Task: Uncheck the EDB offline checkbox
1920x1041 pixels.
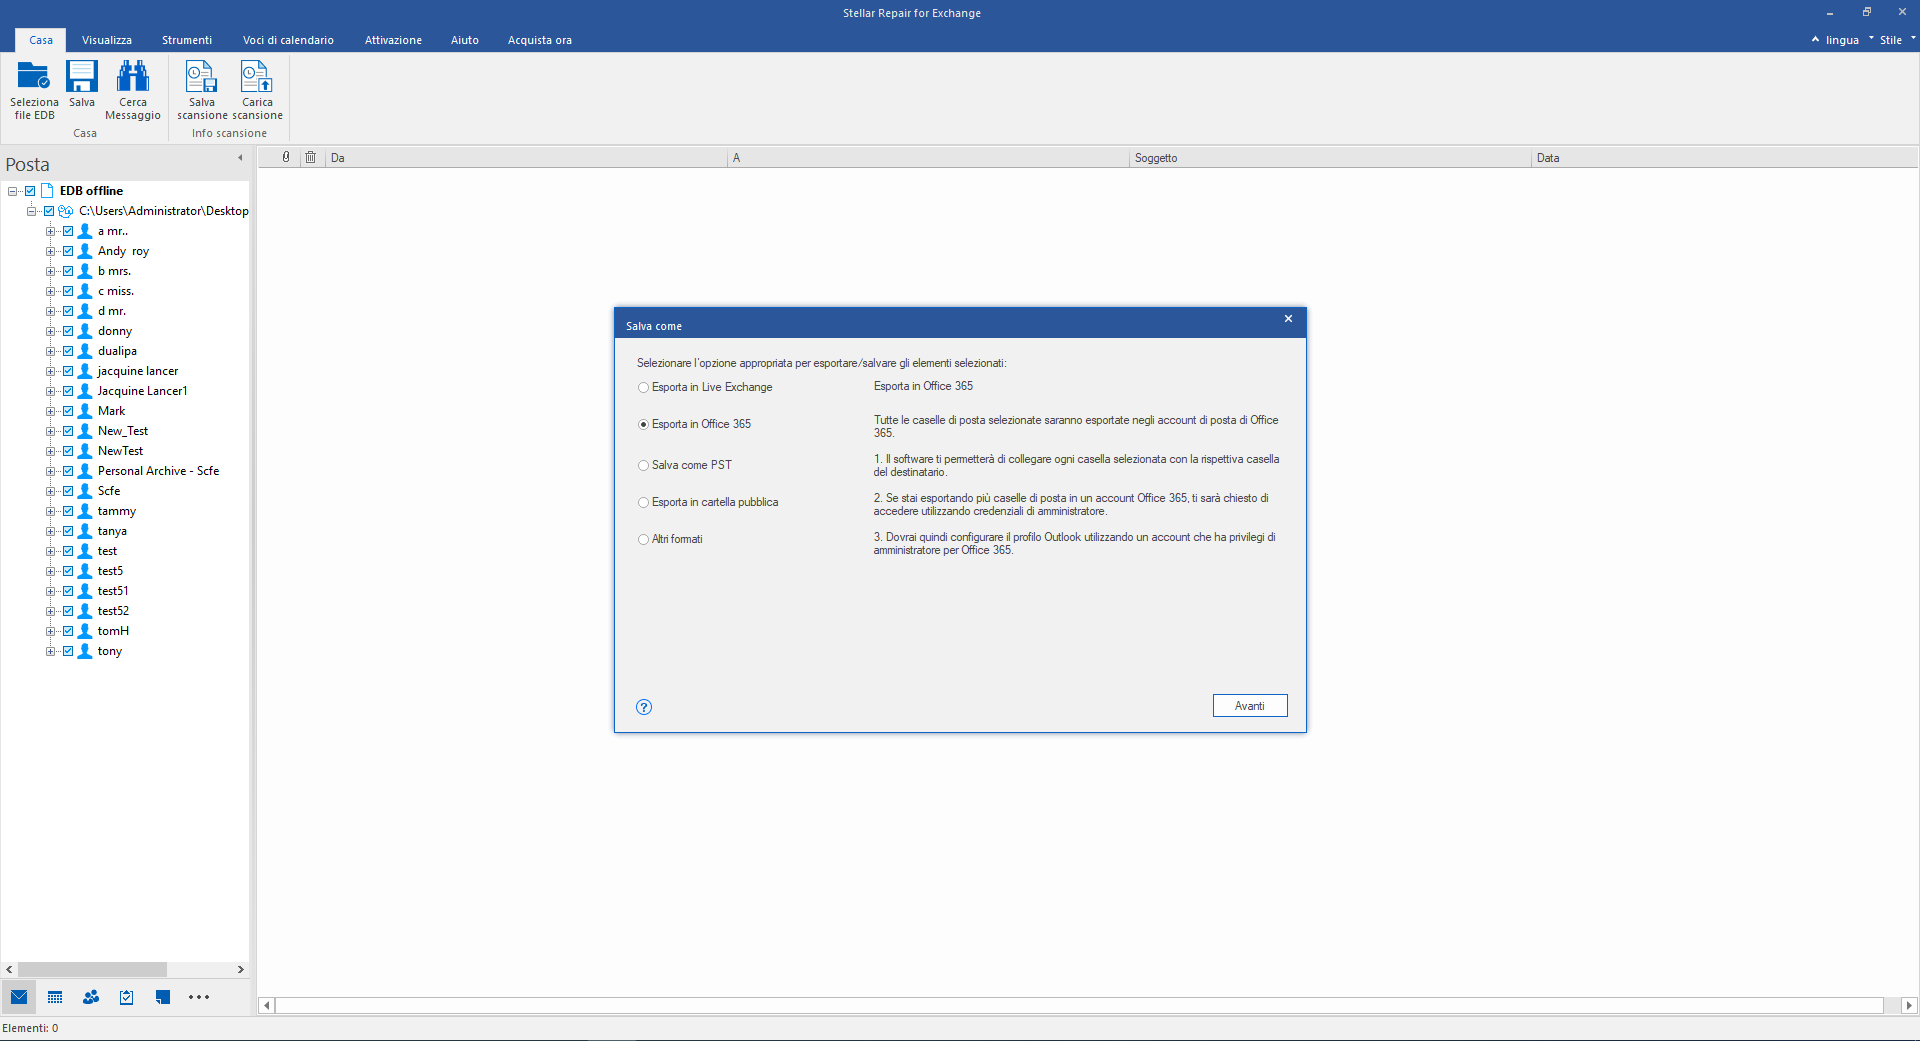Action: (x=30, y=191)
